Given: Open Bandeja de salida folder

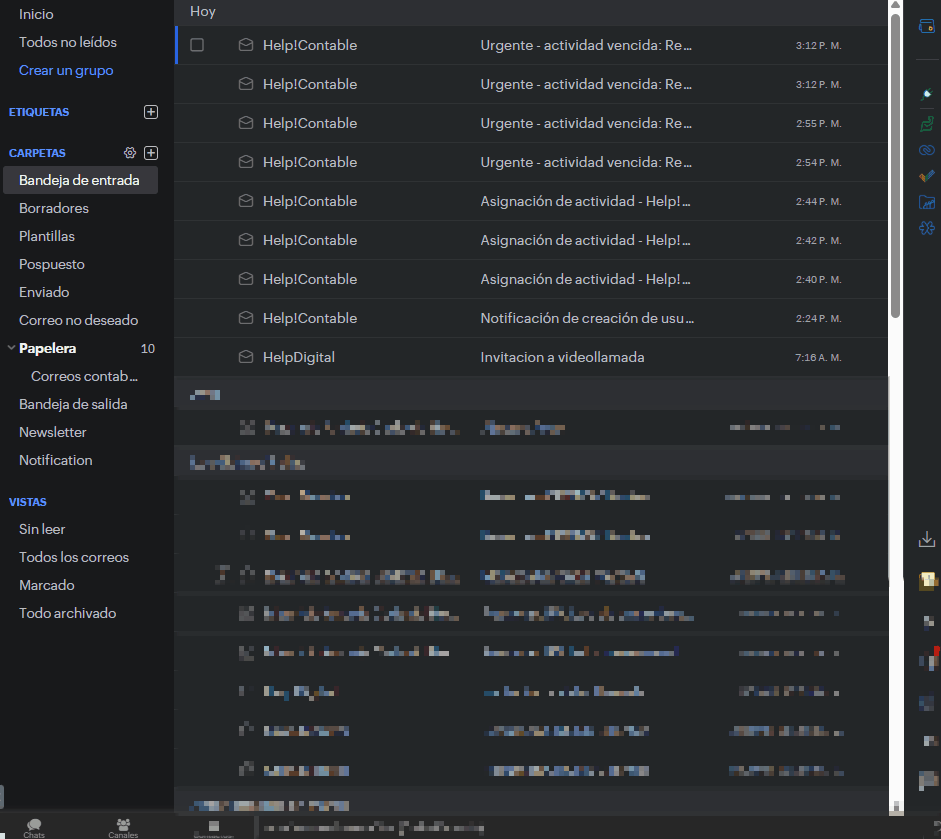Looking at the screenshot, I should (x=73, y=404).
